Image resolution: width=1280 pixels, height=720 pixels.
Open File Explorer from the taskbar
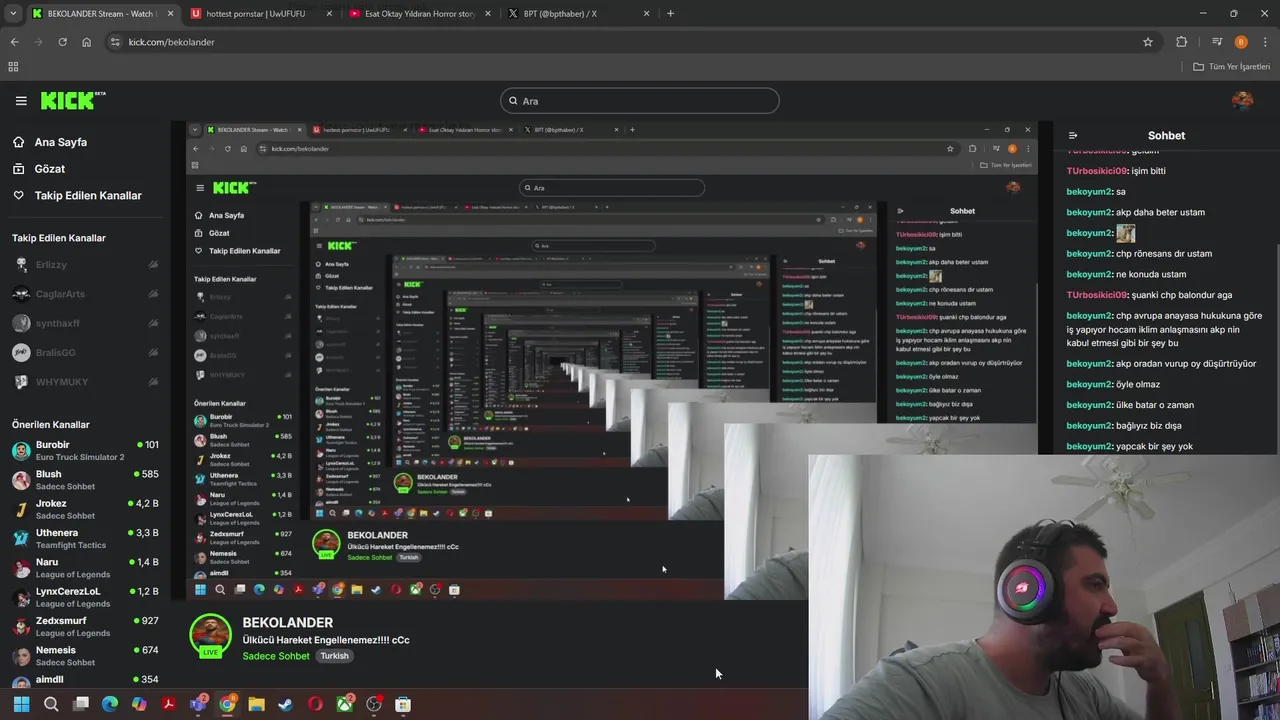[x=256, y=704]
